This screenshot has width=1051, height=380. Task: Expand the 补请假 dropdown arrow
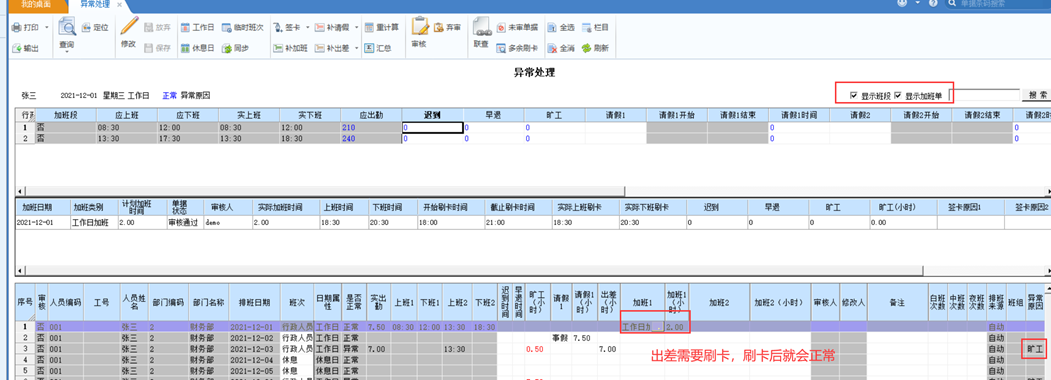(357, 28)
